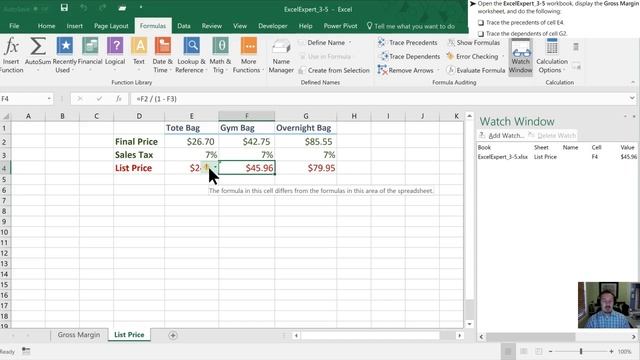Click the zoom in plus button
Image resolution: width=640 pixels, height=360 pixels.
[611, 351]
